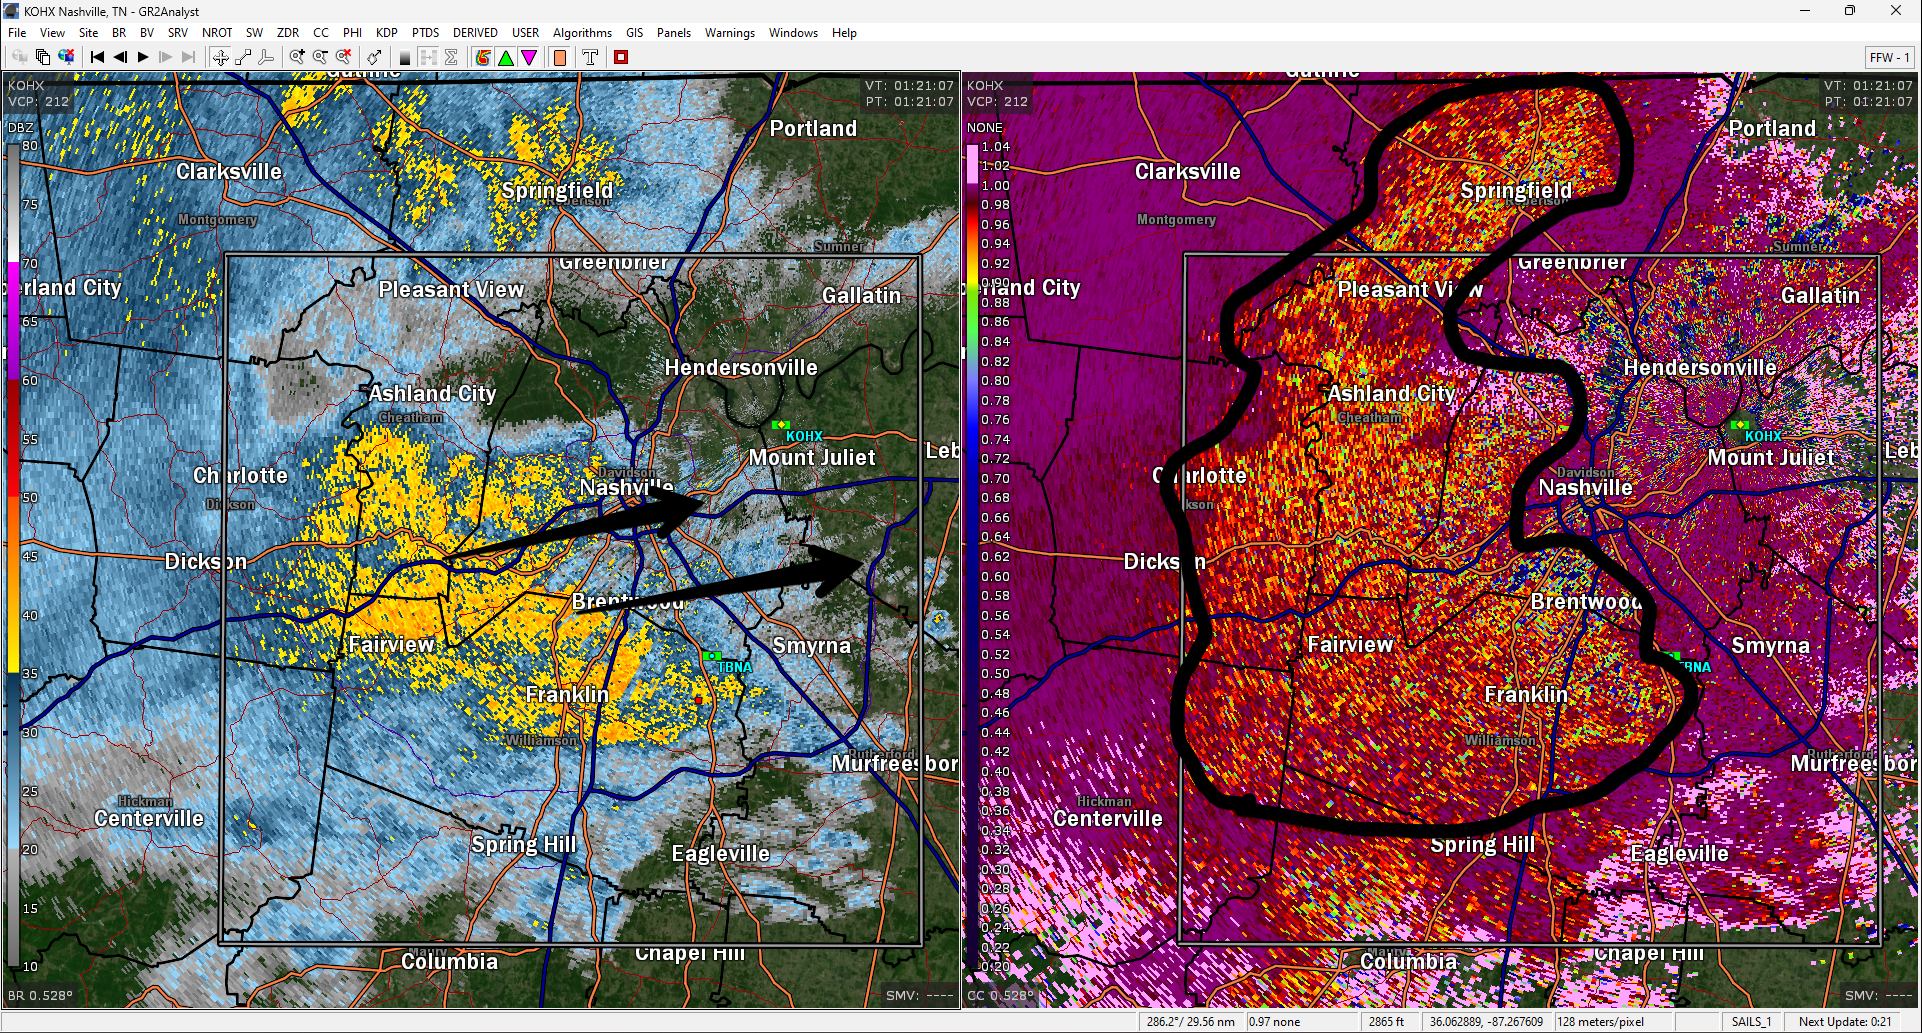This screenshot has height=1033, width=1922.
Task: Click the copy image icon
Action: pyautogui.click(x=43, y=57)
